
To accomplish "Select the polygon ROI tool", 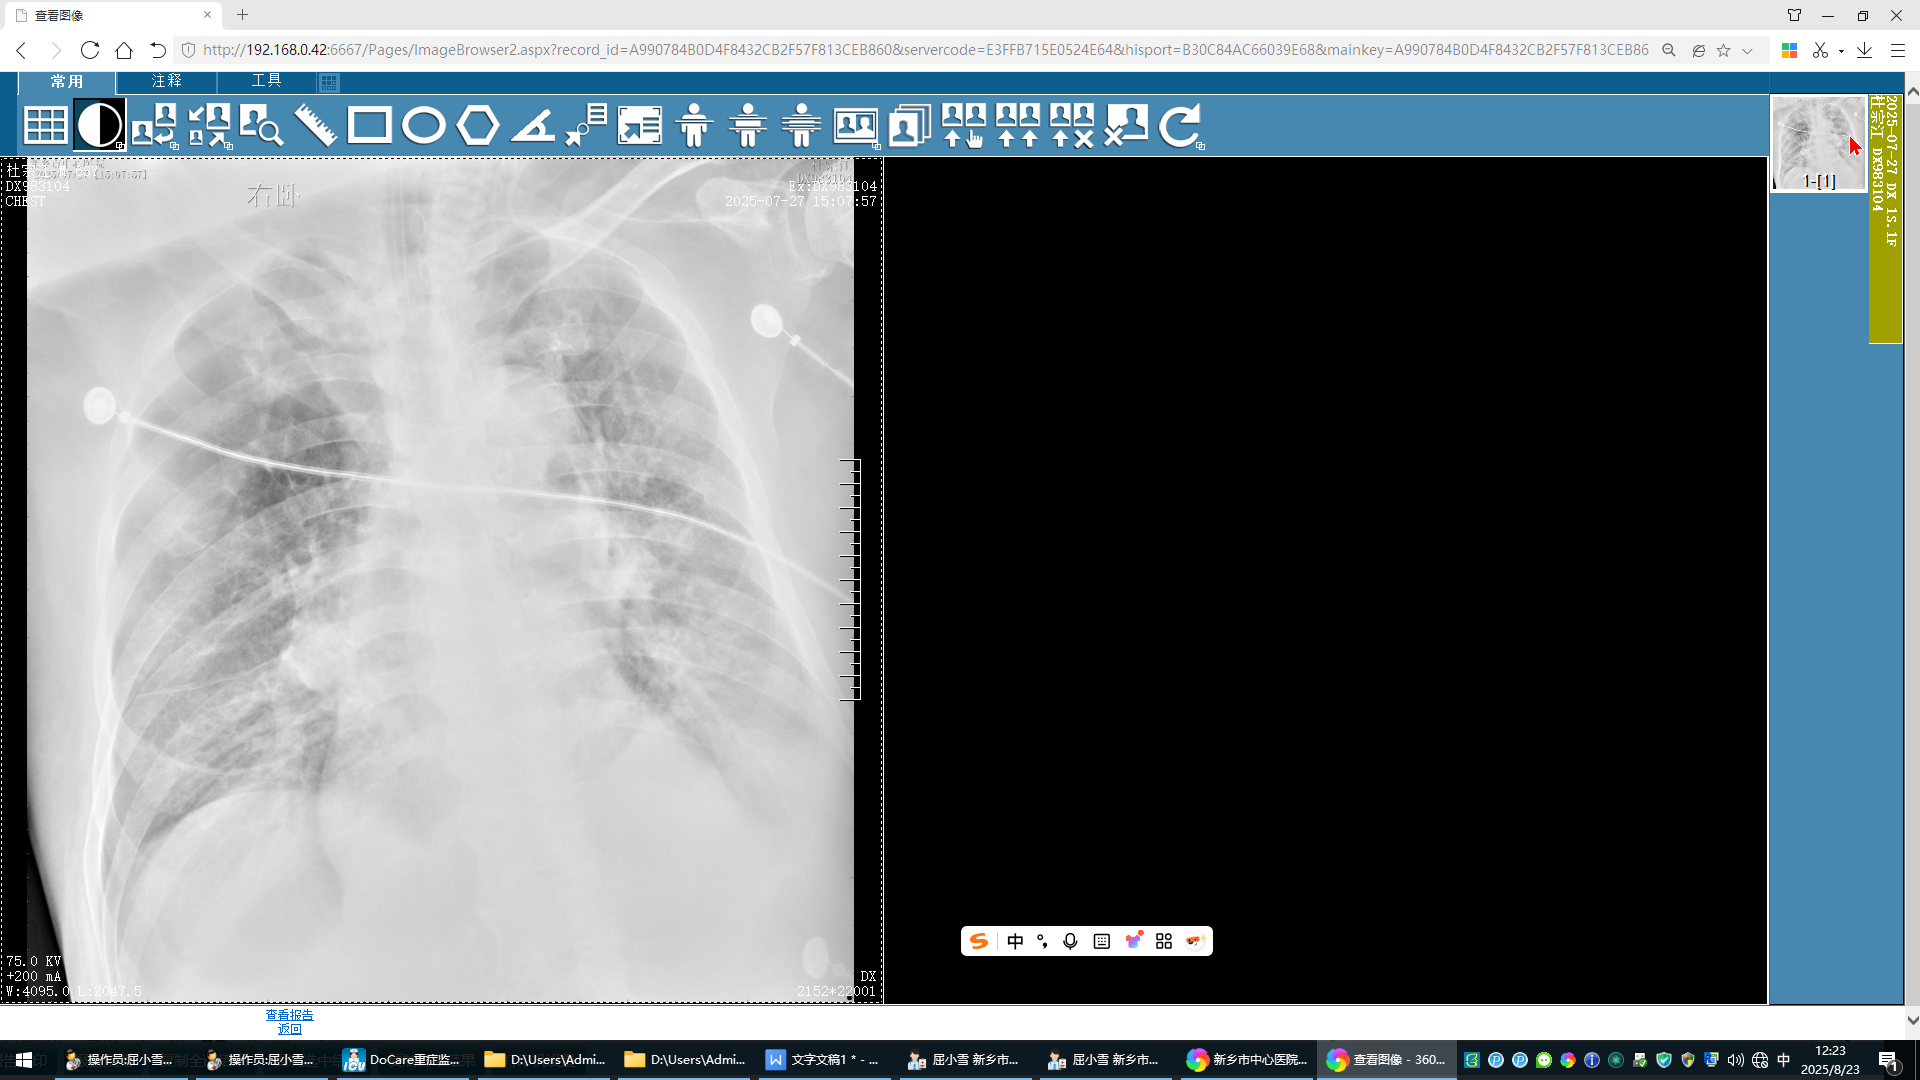I will tap(477, 126).
